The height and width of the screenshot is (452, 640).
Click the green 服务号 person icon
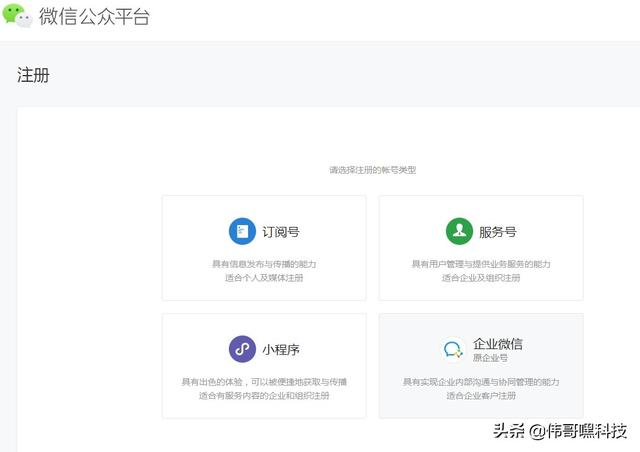point(459,231)
